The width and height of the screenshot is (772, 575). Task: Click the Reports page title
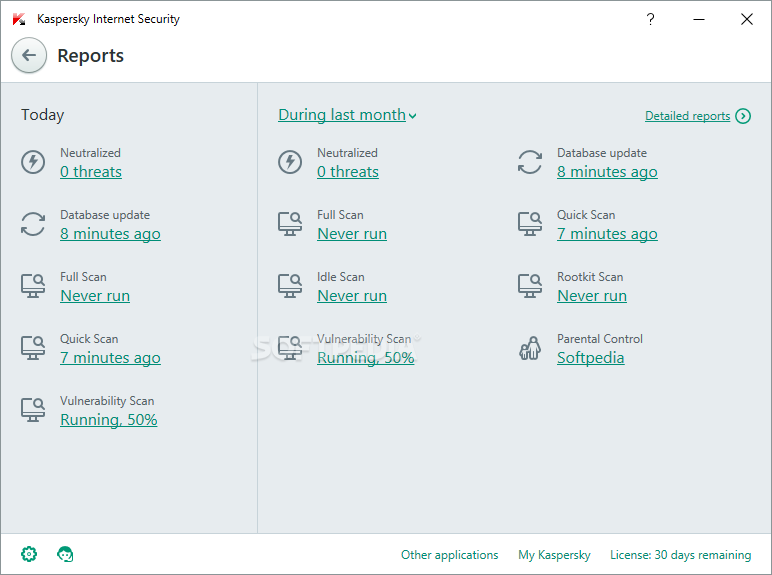pyautogui.click(x=91, y=56)
